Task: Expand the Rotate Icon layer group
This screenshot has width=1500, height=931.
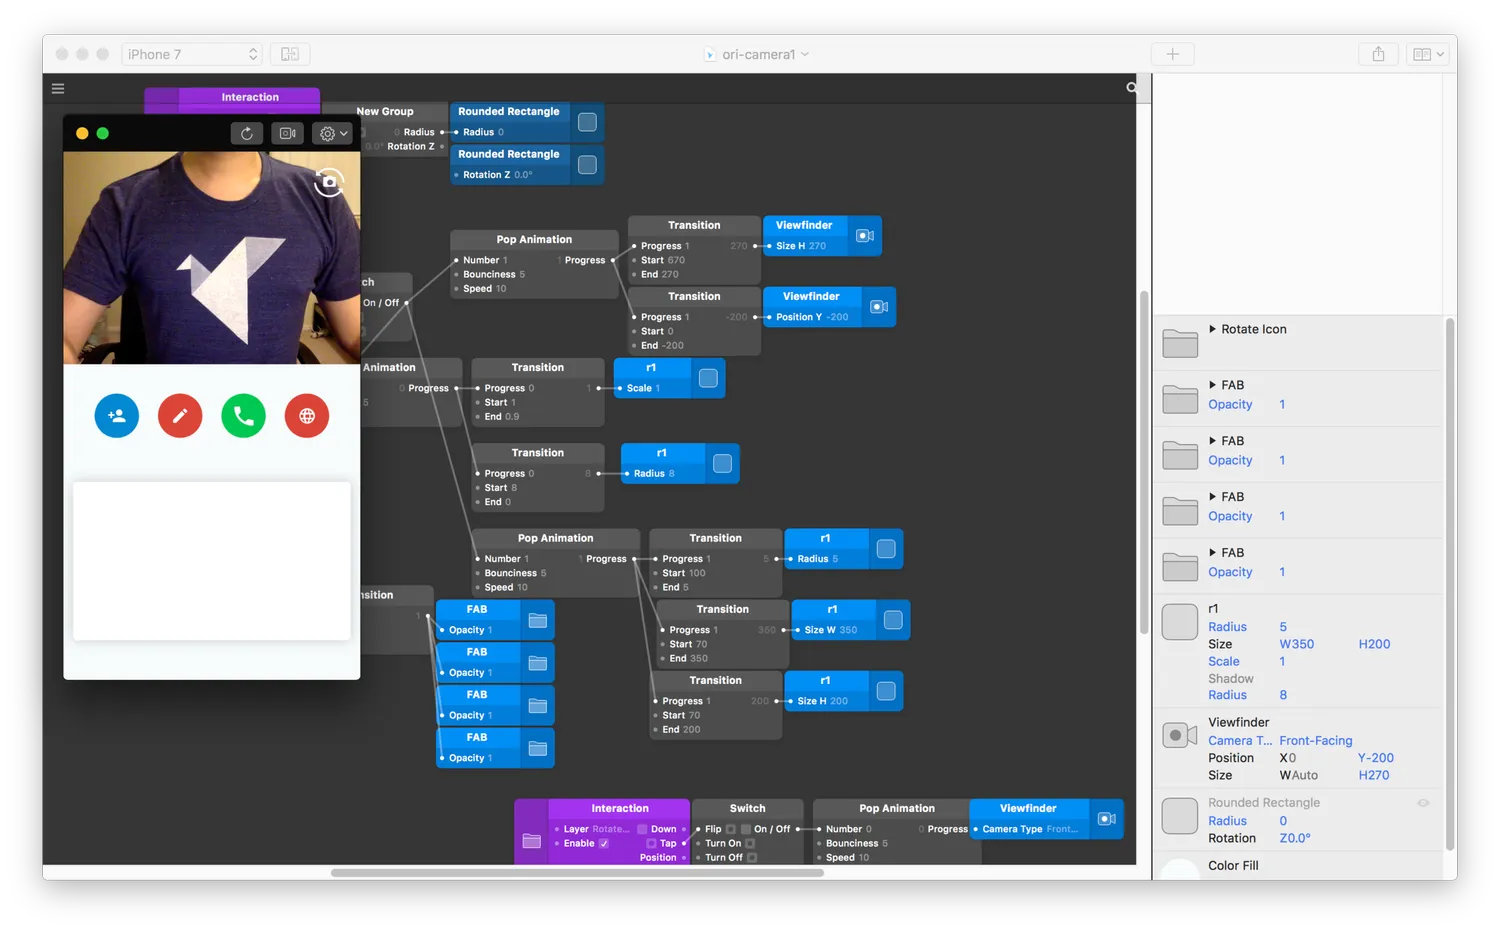Action: pos(1212,329)
